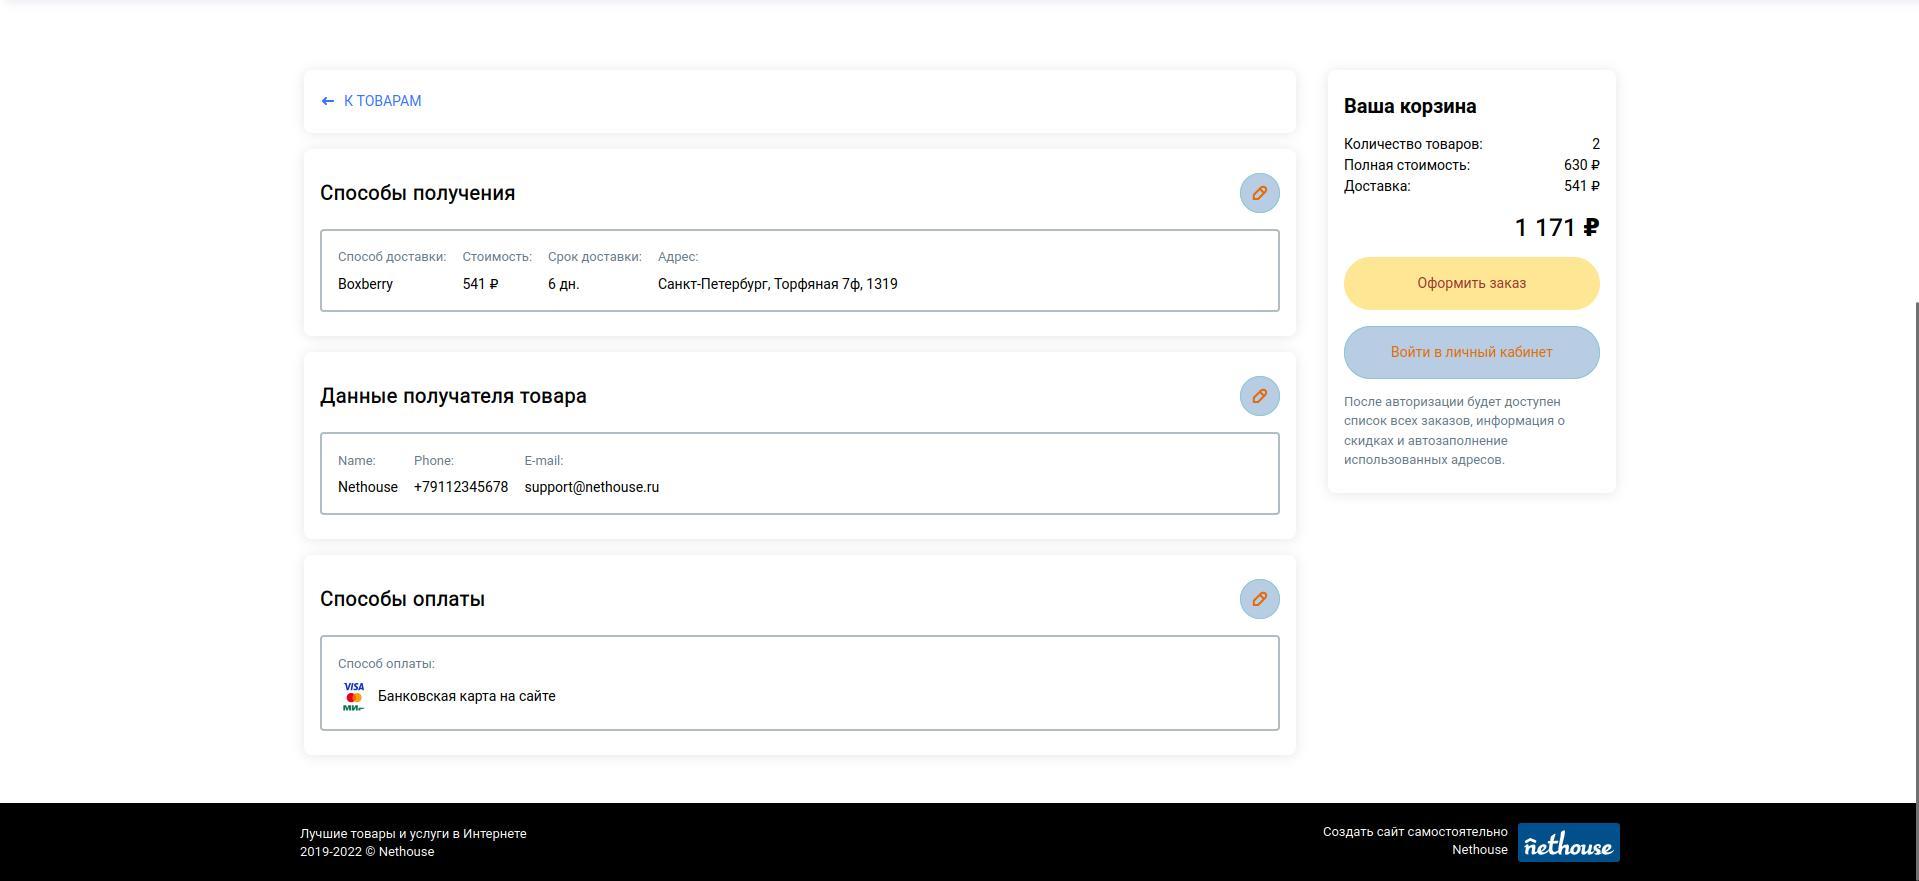Click the back arrow icon before К ТОВАРАМ
The image size is (1919, 881).
(x=328, y=101)
